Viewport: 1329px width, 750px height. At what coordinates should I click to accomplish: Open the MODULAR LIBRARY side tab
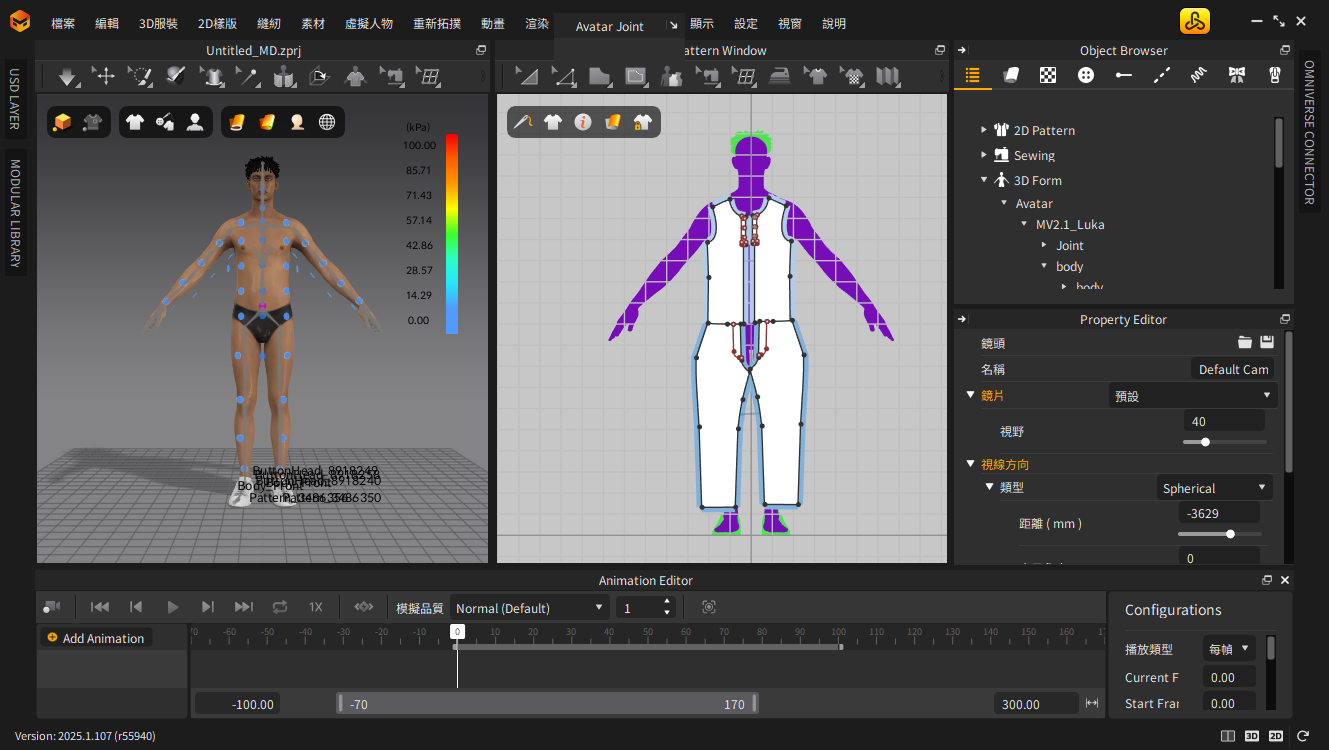tap(15, 214)
